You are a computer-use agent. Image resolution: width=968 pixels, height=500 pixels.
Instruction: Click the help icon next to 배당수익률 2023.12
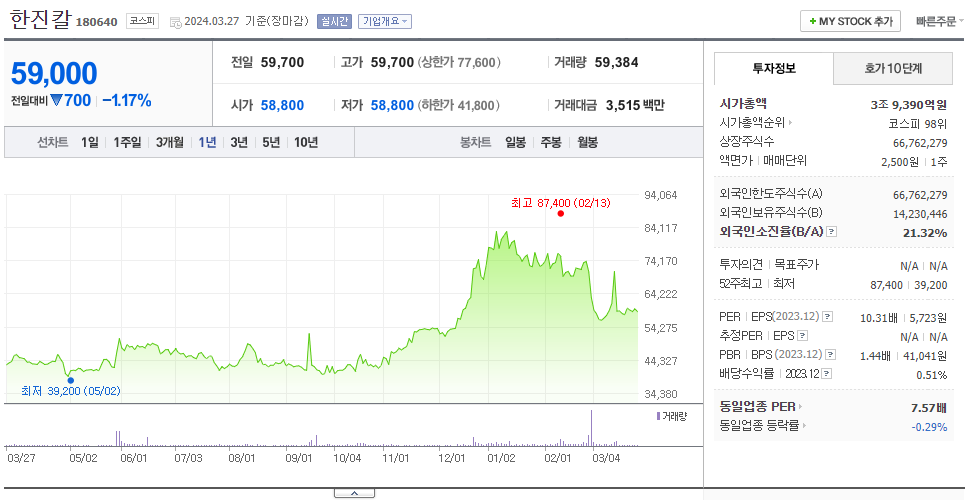(x=827, y=374)
